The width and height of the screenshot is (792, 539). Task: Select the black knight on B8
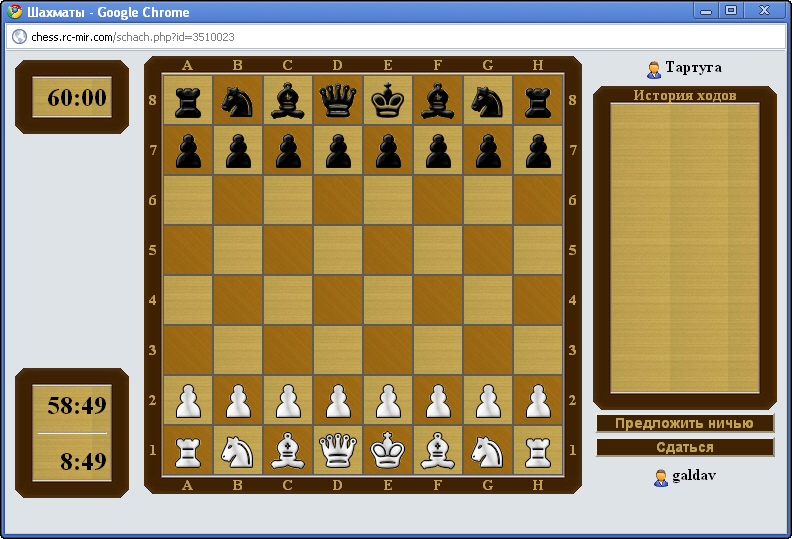[238, 100]
